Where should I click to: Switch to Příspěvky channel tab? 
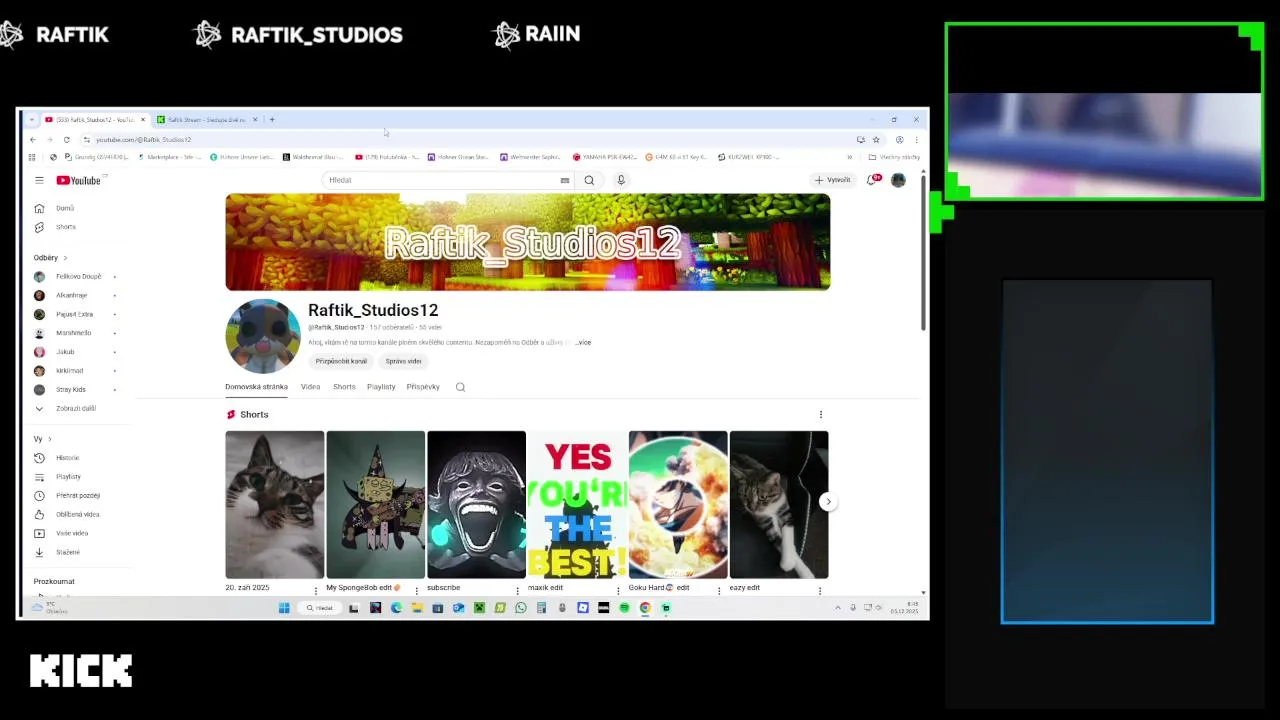coord(423,387)
